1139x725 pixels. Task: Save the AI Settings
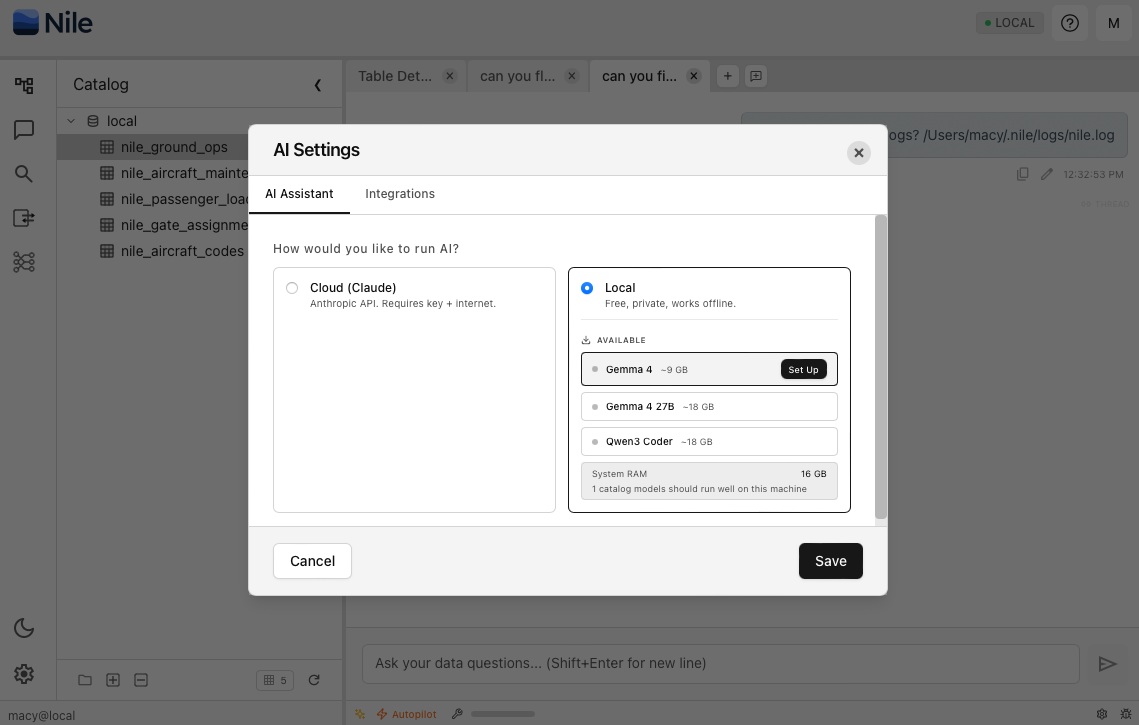coord(830,561)
